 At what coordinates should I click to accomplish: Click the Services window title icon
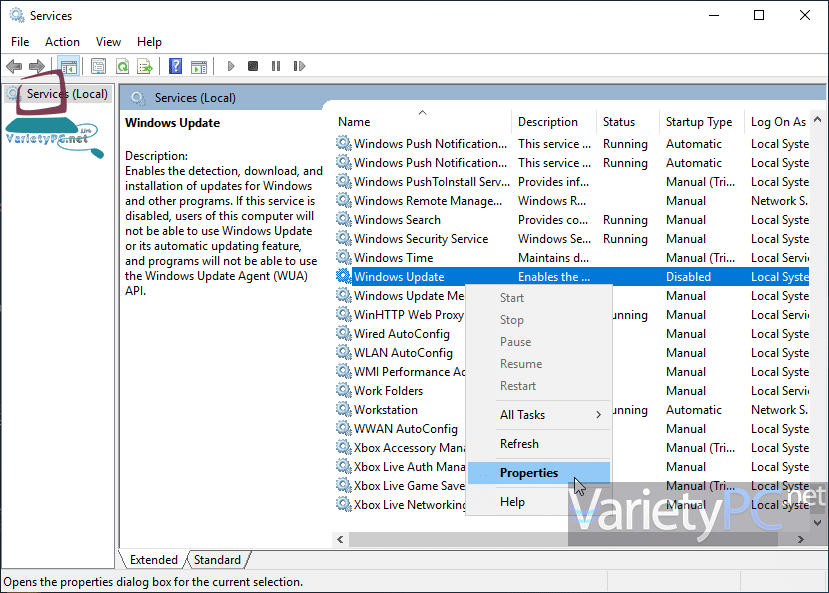coord(16,15)
